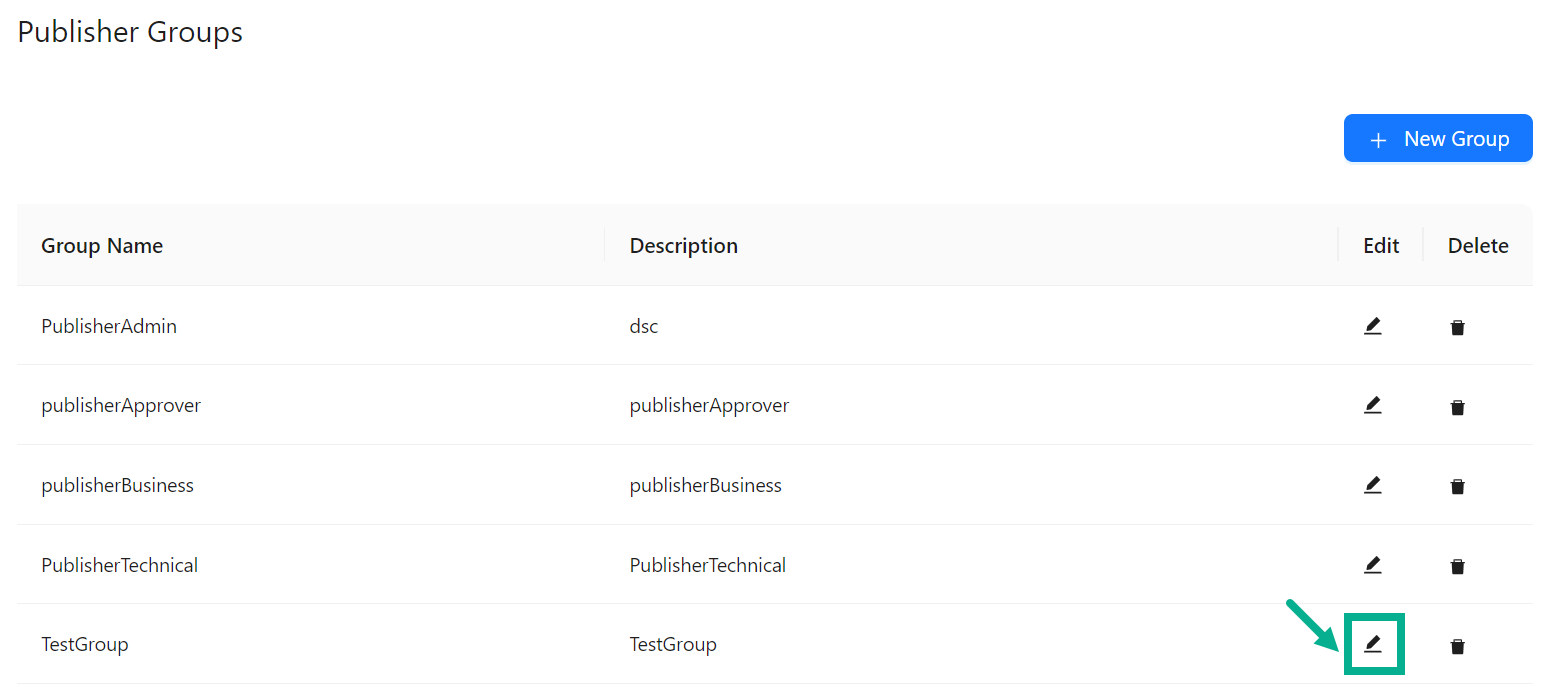The height and width of the screenshot is (687, 1548).
Task: Delete the TestGroup entry
Action: pos(1458,645)
